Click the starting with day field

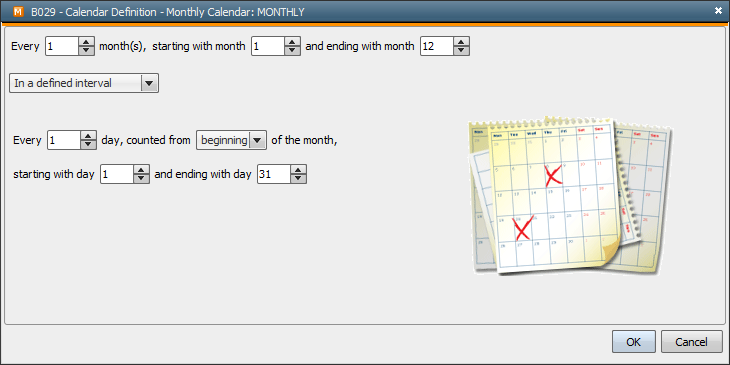tap(117, 175)
